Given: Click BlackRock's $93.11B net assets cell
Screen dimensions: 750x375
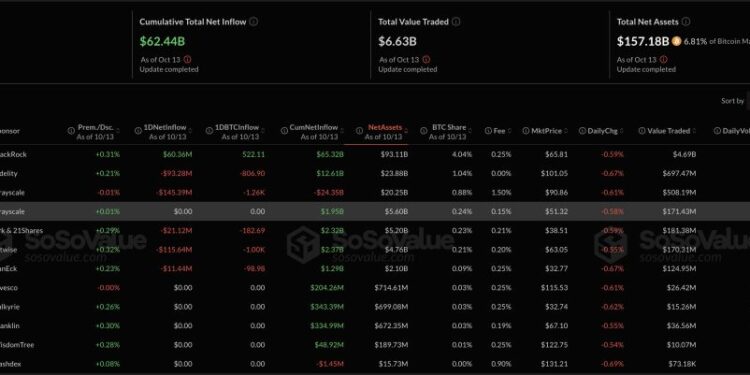Looking at the screenshot, I should pyautogui.click(x=394, y=154).
